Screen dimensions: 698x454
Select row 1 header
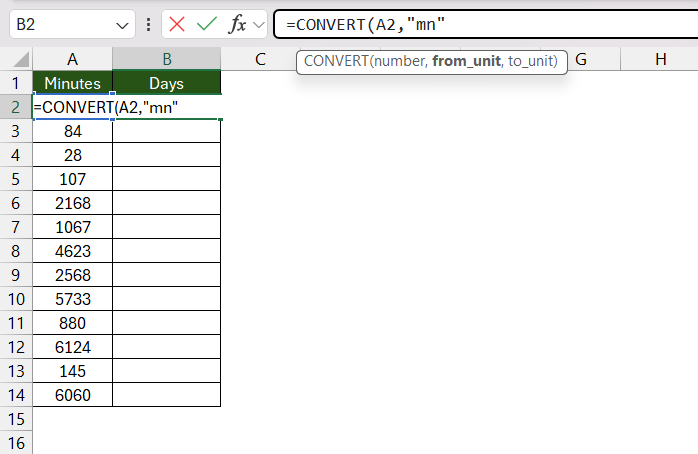pyautogui.click(x=16, y=83)
